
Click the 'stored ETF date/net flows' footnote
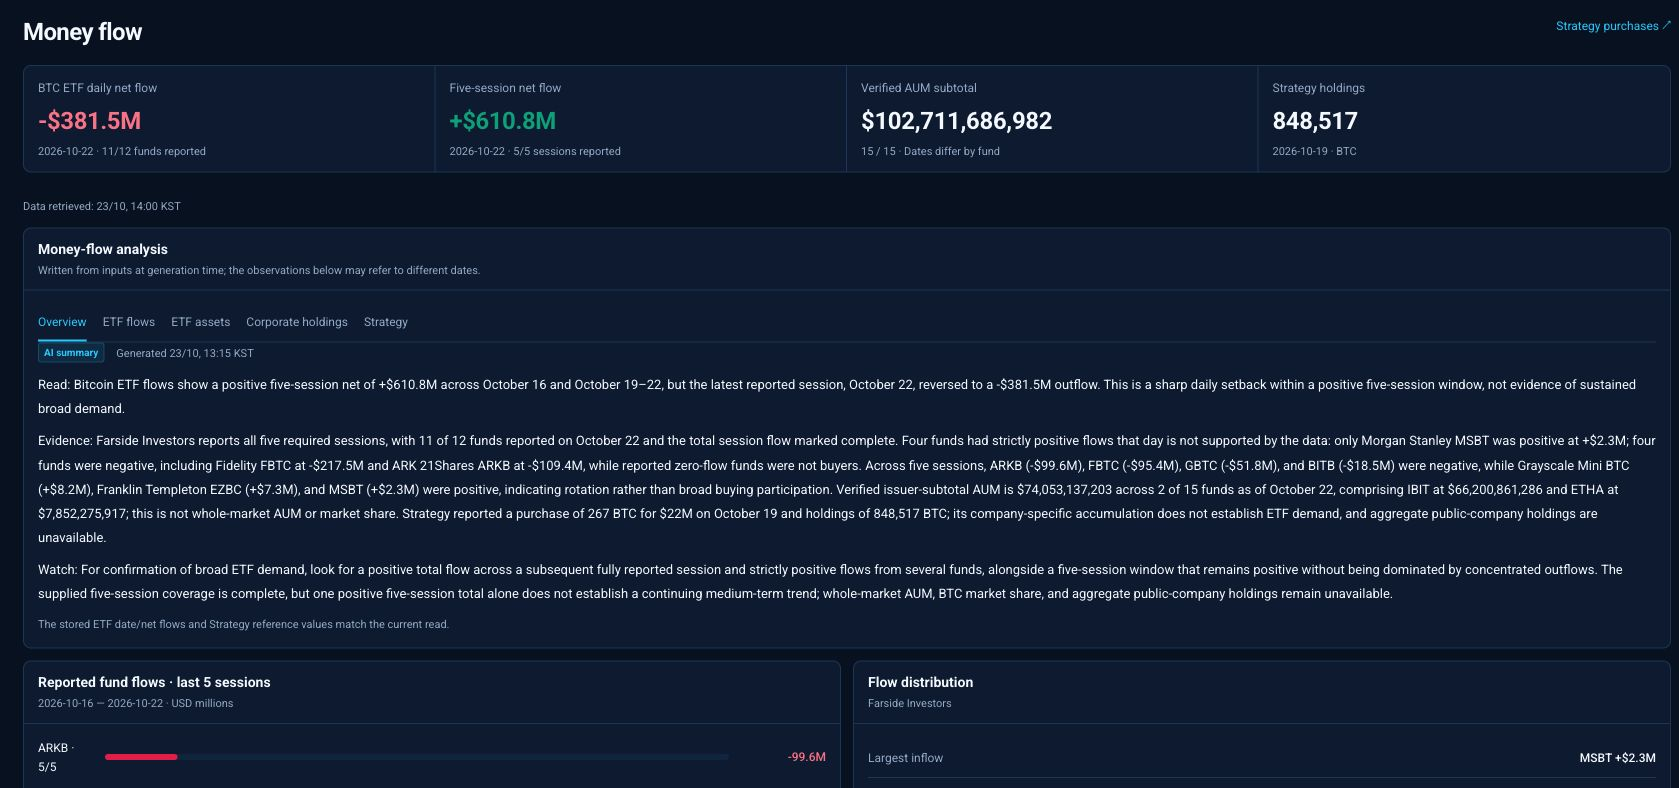[244, 624]
